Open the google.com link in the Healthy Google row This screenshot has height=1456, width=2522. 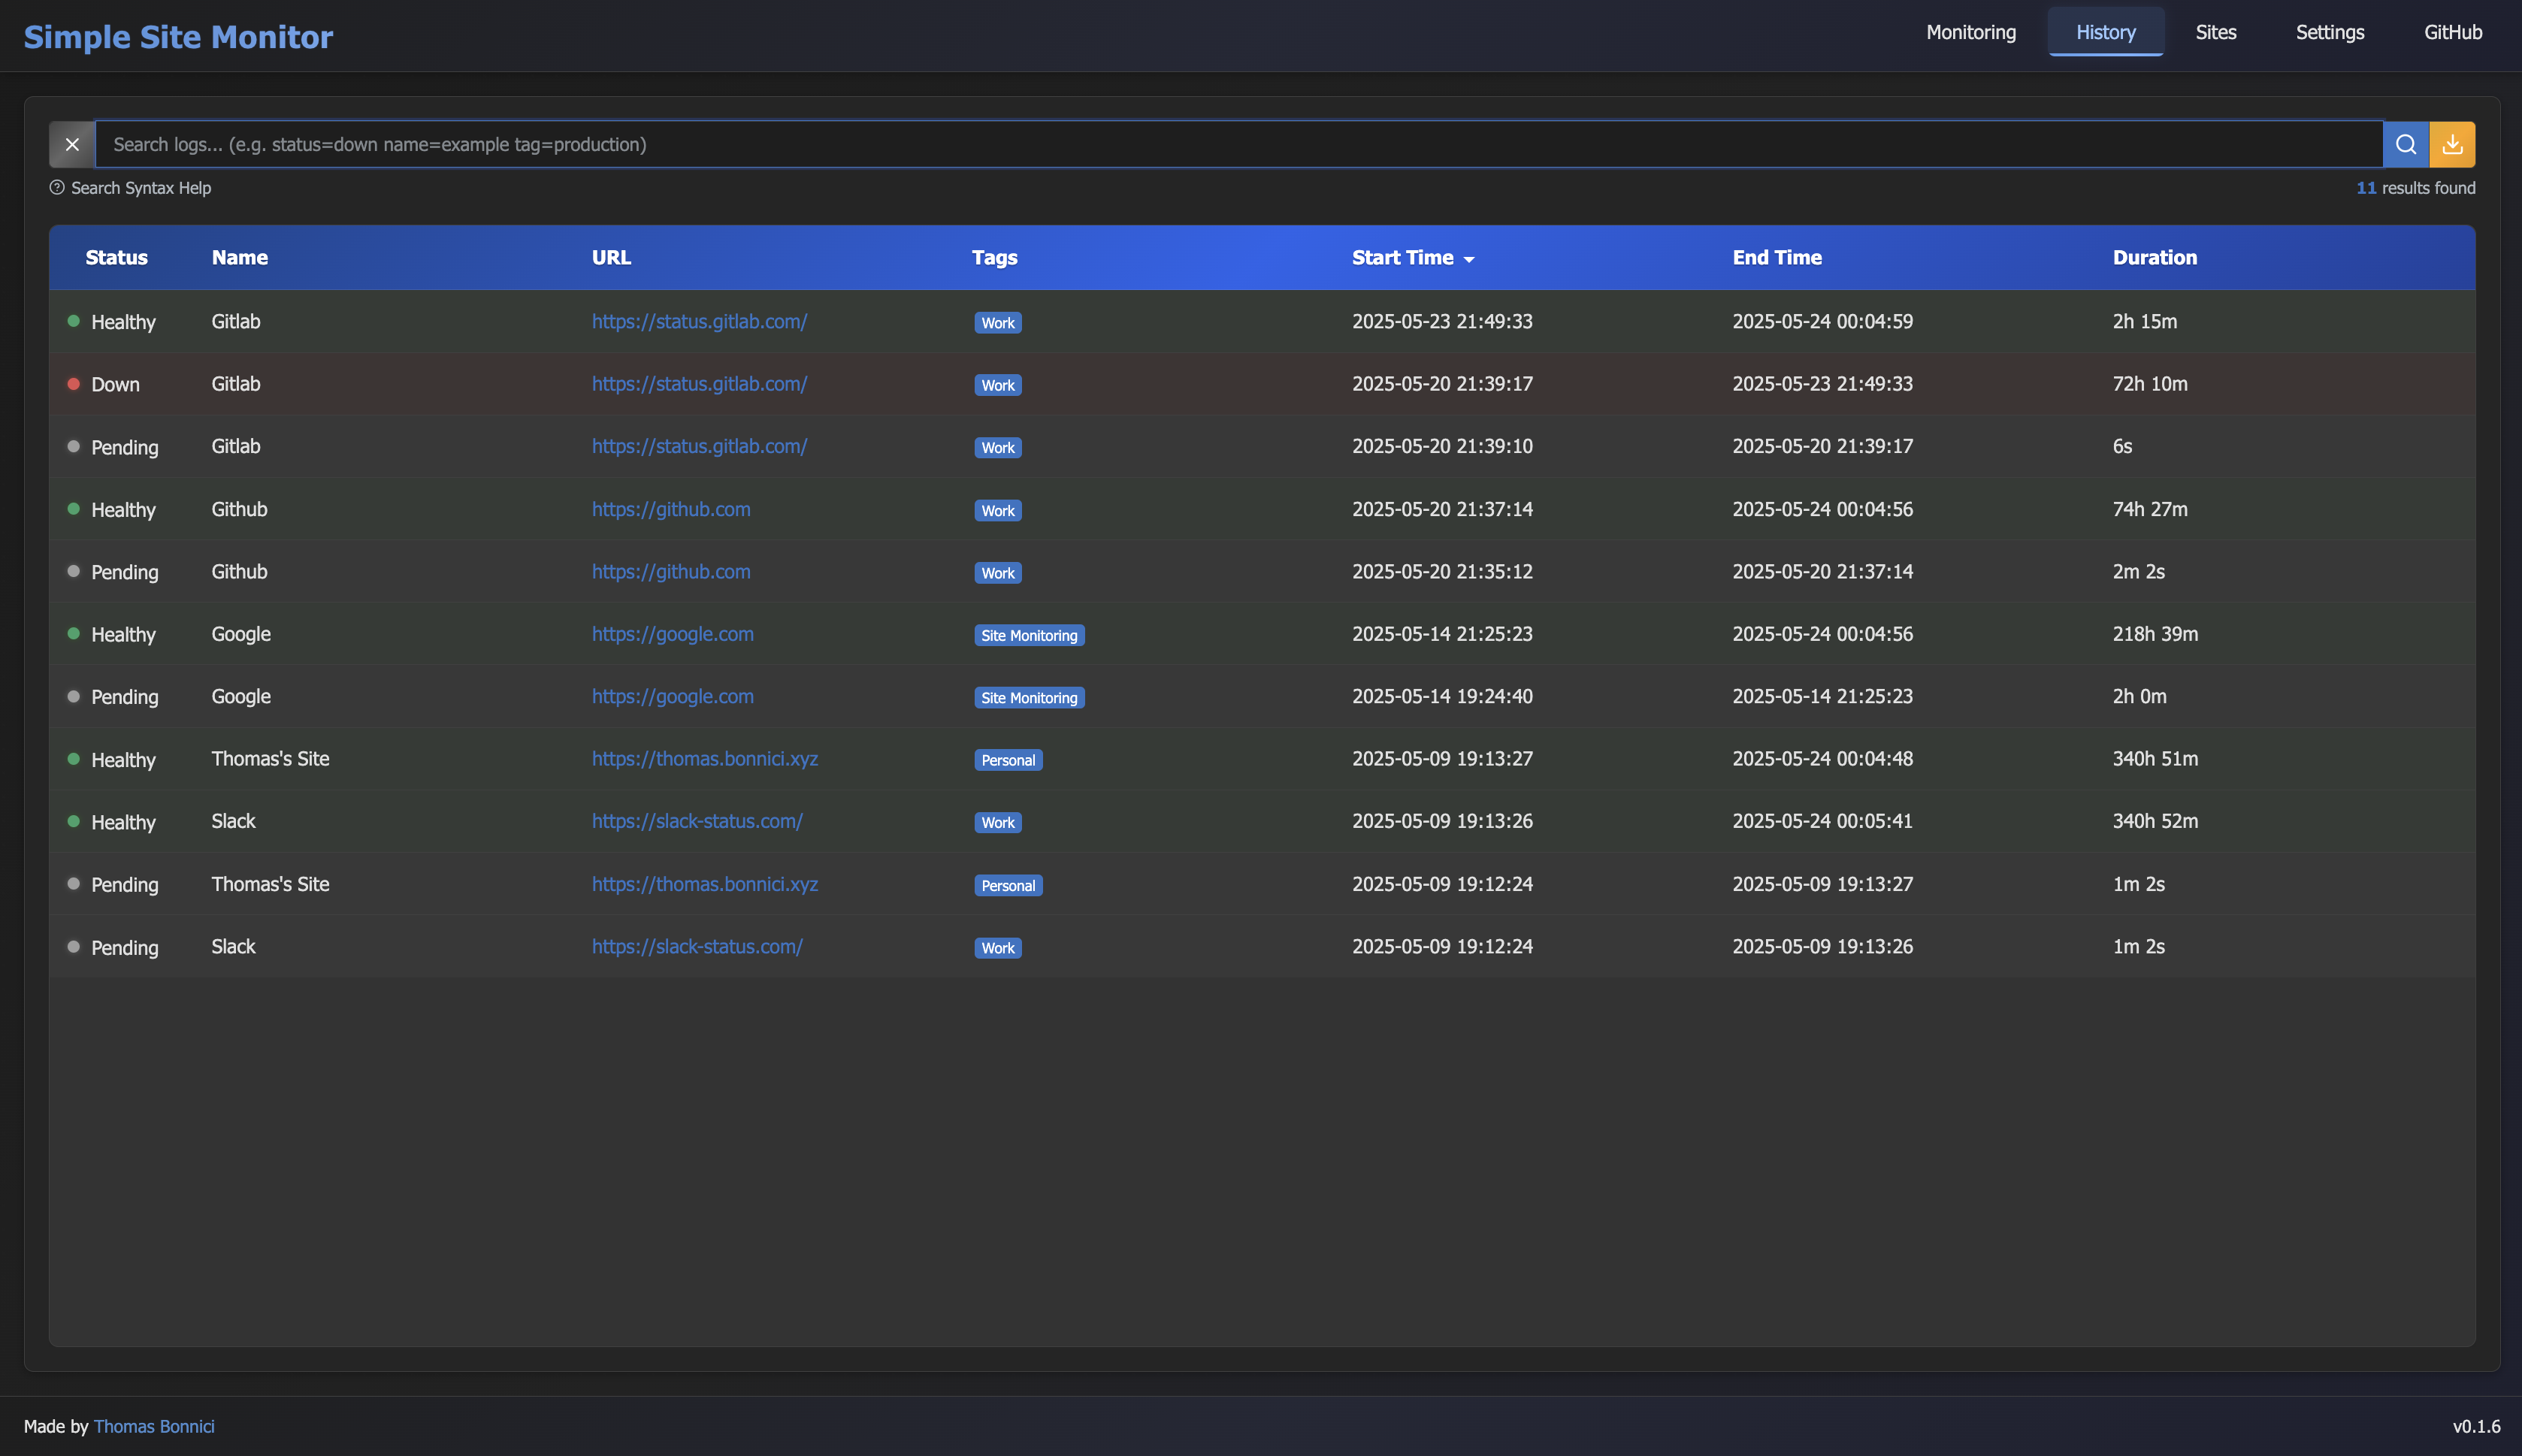(672, 634)
